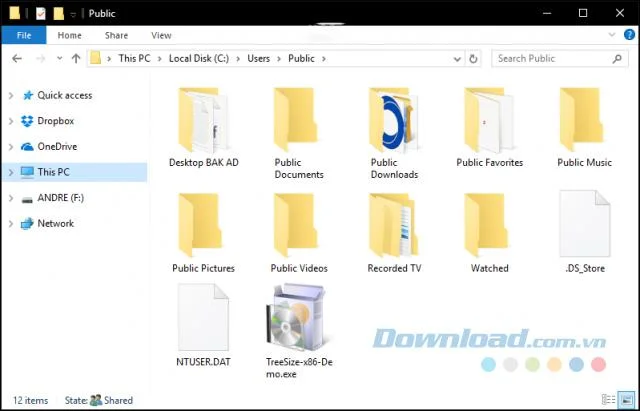The image size is (640, 411).
Task: Select This PC in navigation pane
Action: click(x=74, y=172)
